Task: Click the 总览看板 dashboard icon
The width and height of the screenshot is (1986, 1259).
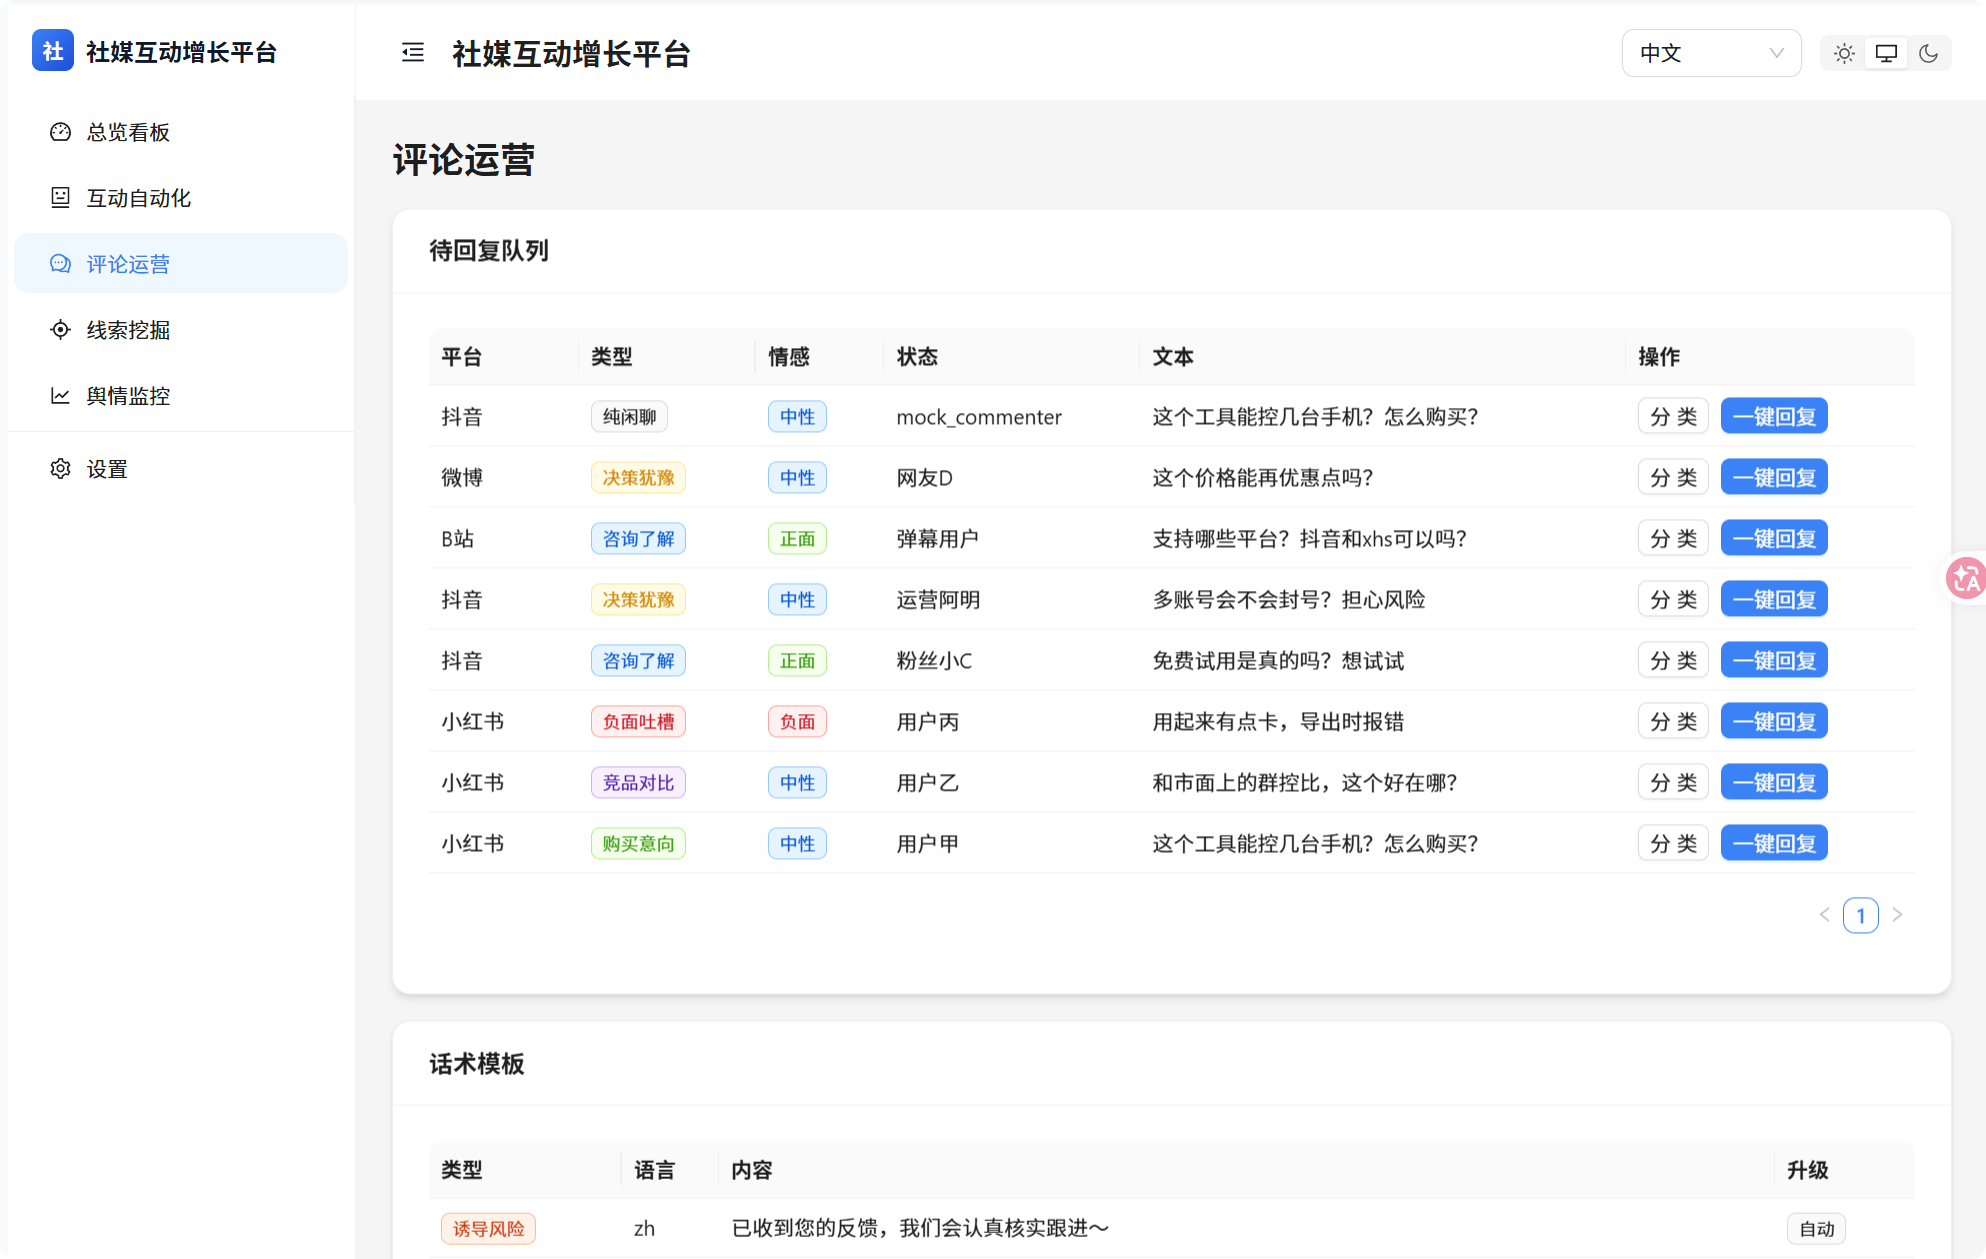Action: (60, 132)
